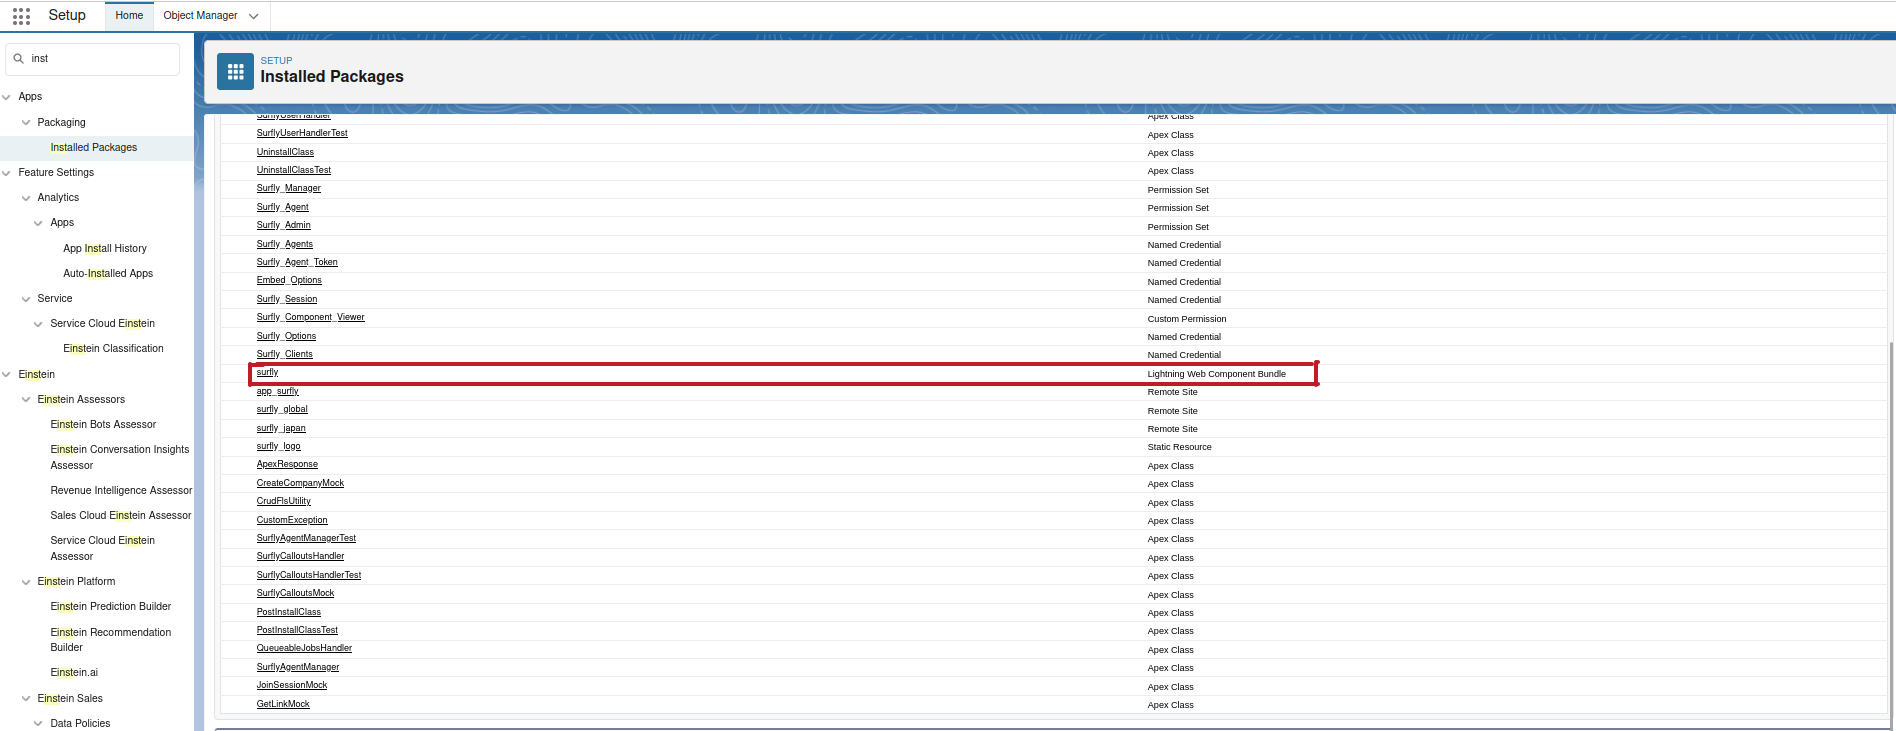
Task: Open the Object Manager tab
Action: 200,16
